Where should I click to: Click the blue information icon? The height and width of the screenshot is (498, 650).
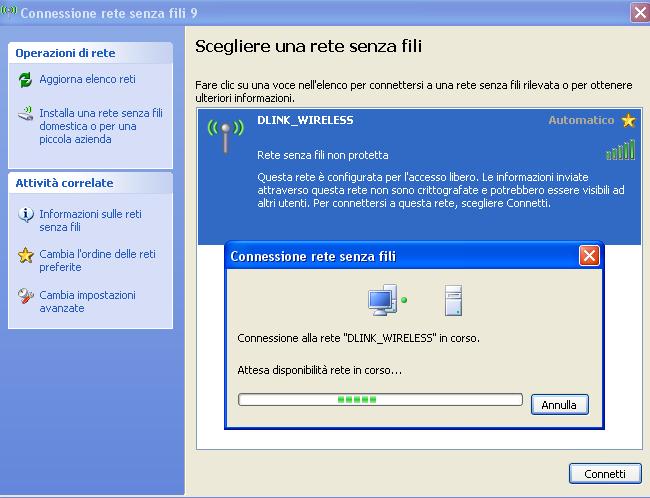tap(26, 214)
